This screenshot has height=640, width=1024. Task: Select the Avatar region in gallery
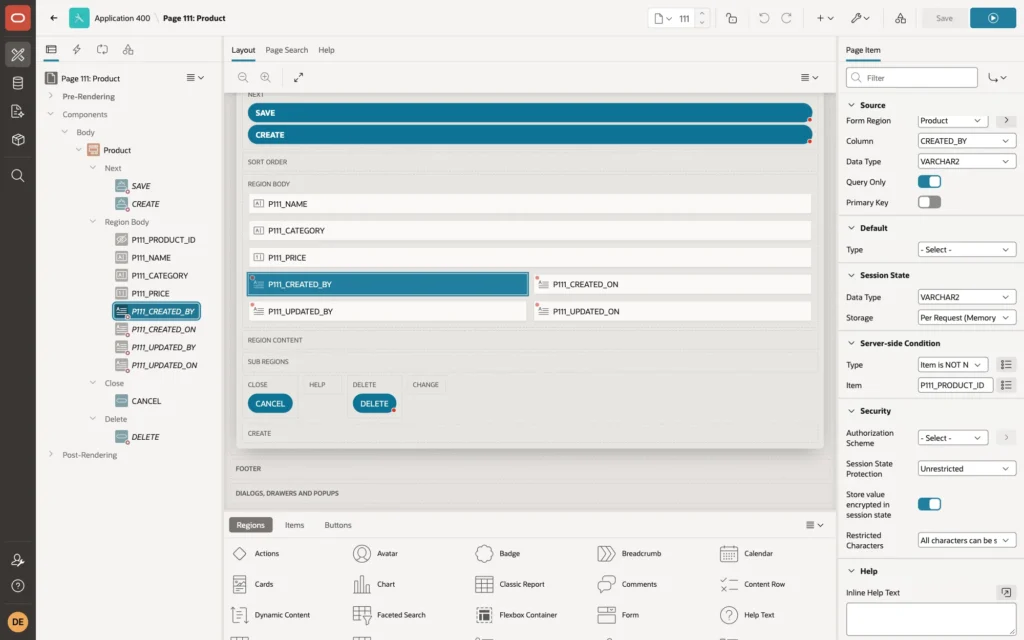[375, 553]
